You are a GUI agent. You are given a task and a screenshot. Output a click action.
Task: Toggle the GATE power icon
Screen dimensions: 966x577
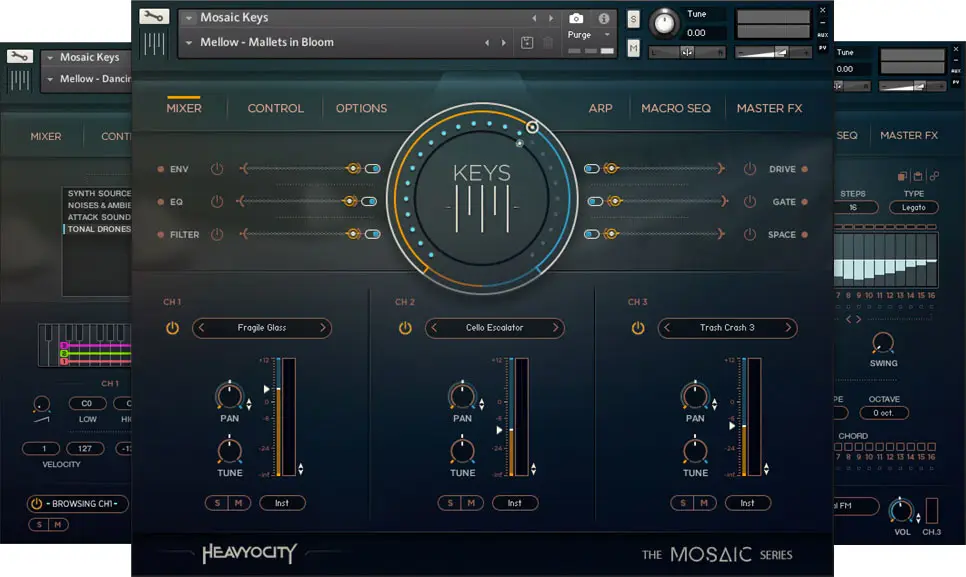pos(749,201)
